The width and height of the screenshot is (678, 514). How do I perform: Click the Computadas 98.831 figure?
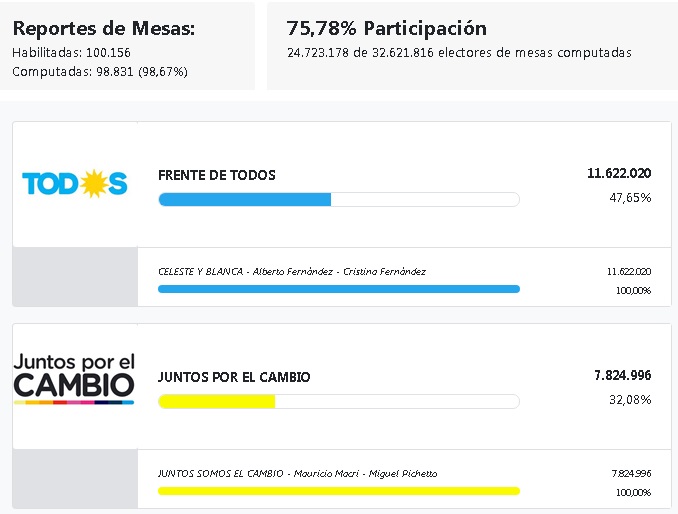point(100,71)
